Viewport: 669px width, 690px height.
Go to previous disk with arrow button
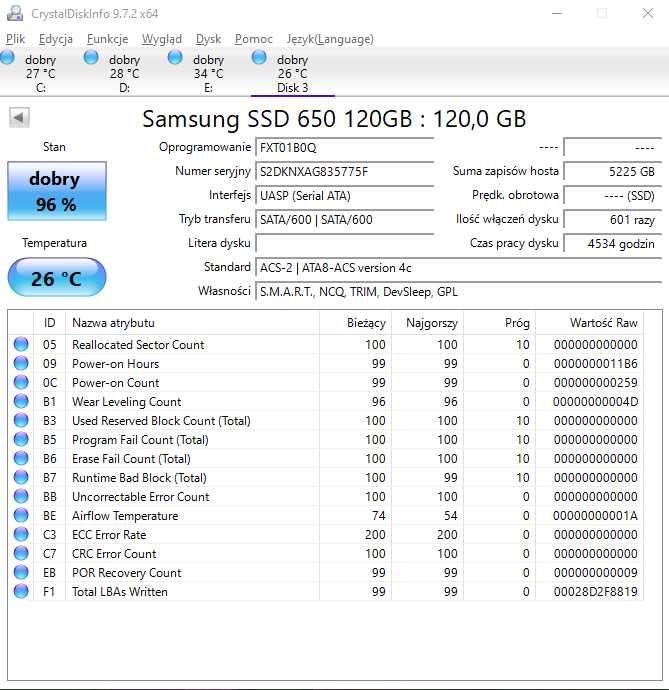(x=19, y=117)
